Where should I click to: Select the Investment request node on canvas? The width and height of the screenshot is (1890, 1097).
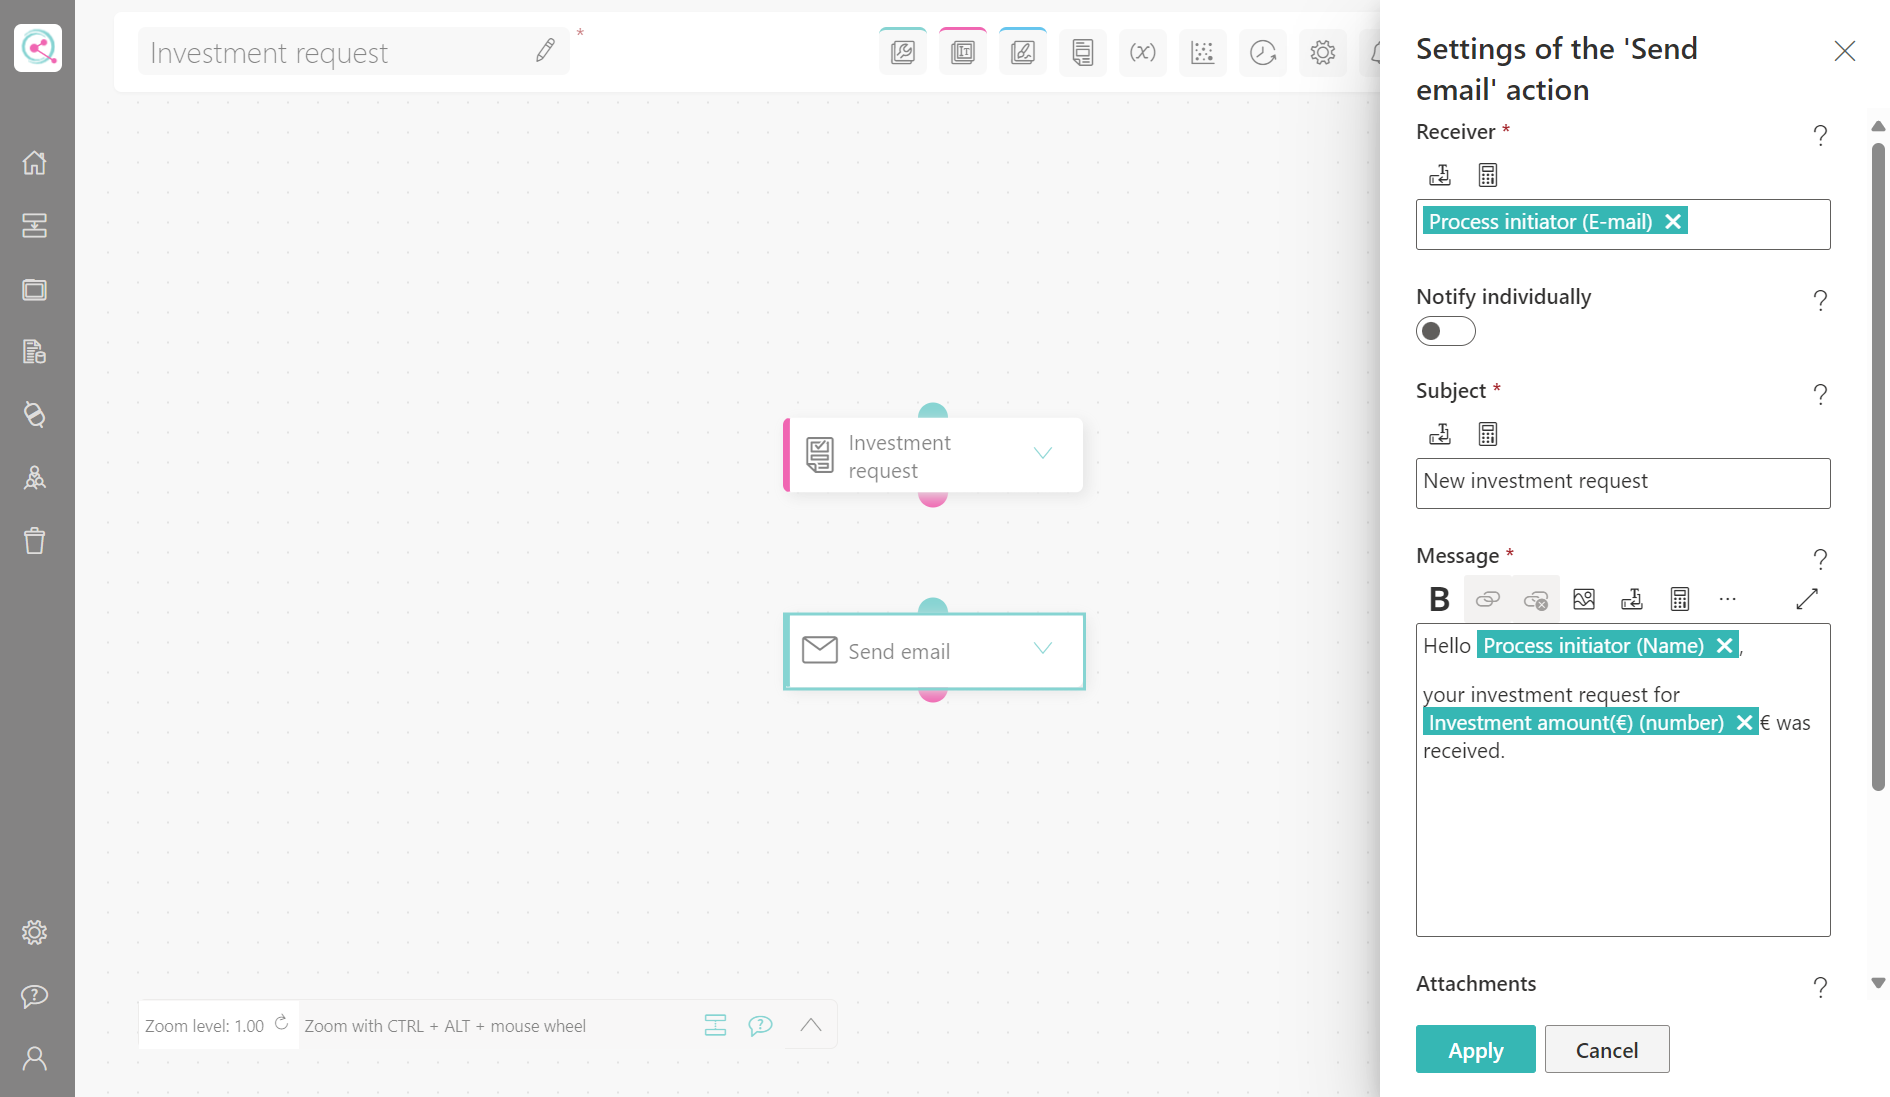click(x=933, y=455)
